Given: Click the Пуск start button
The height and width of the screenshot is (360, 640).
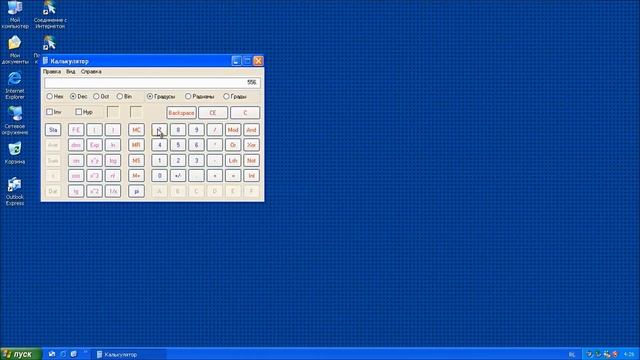Looking at the screenshot, I should [20, 354].
